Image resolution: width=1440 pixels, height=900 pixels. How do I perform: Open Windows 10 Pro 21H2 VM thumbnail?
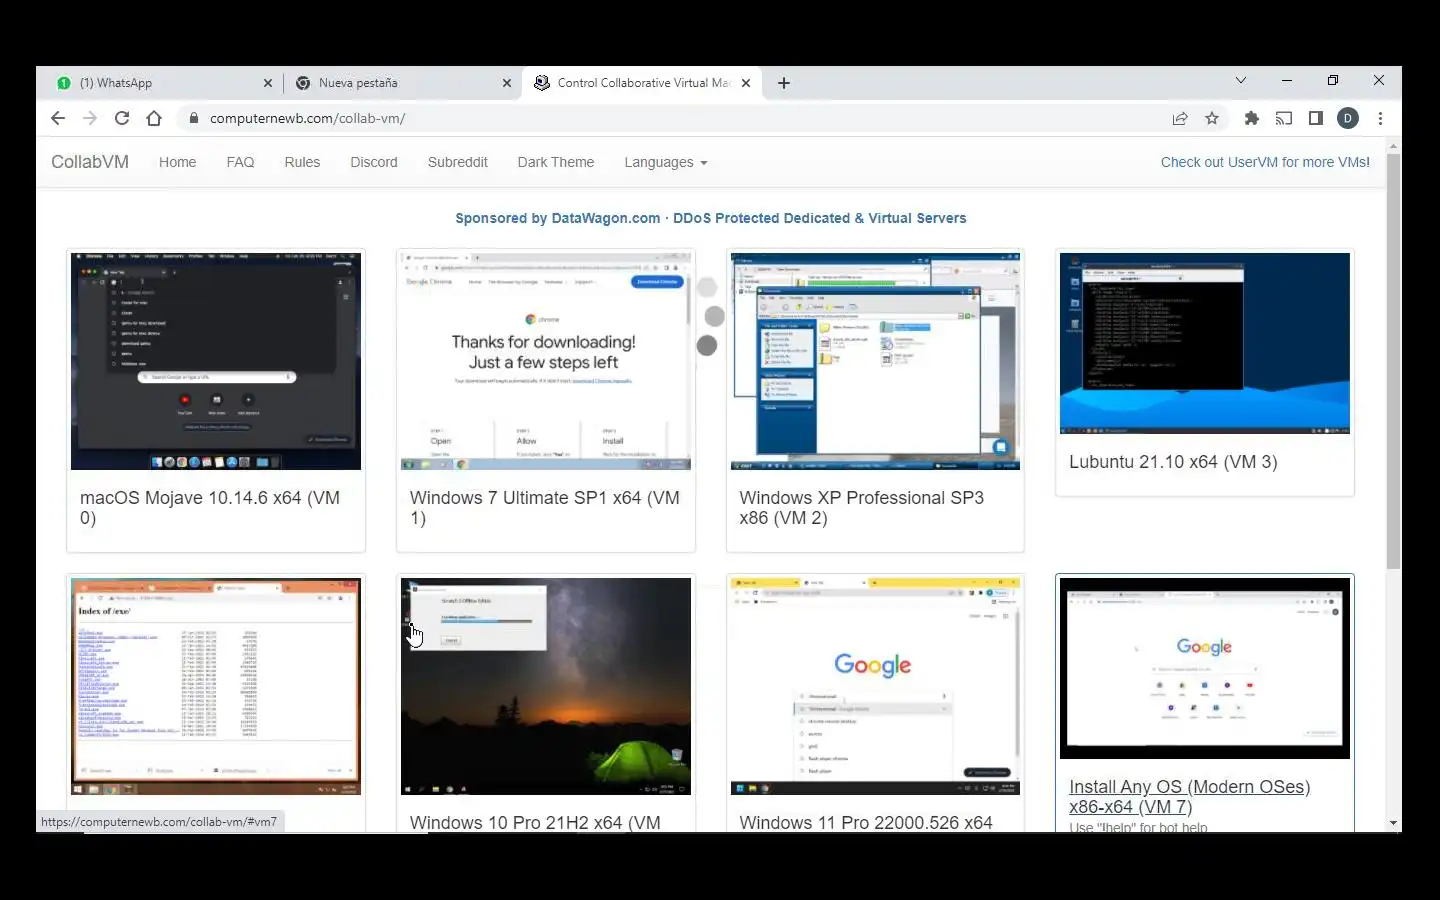[x=546, y=686]
